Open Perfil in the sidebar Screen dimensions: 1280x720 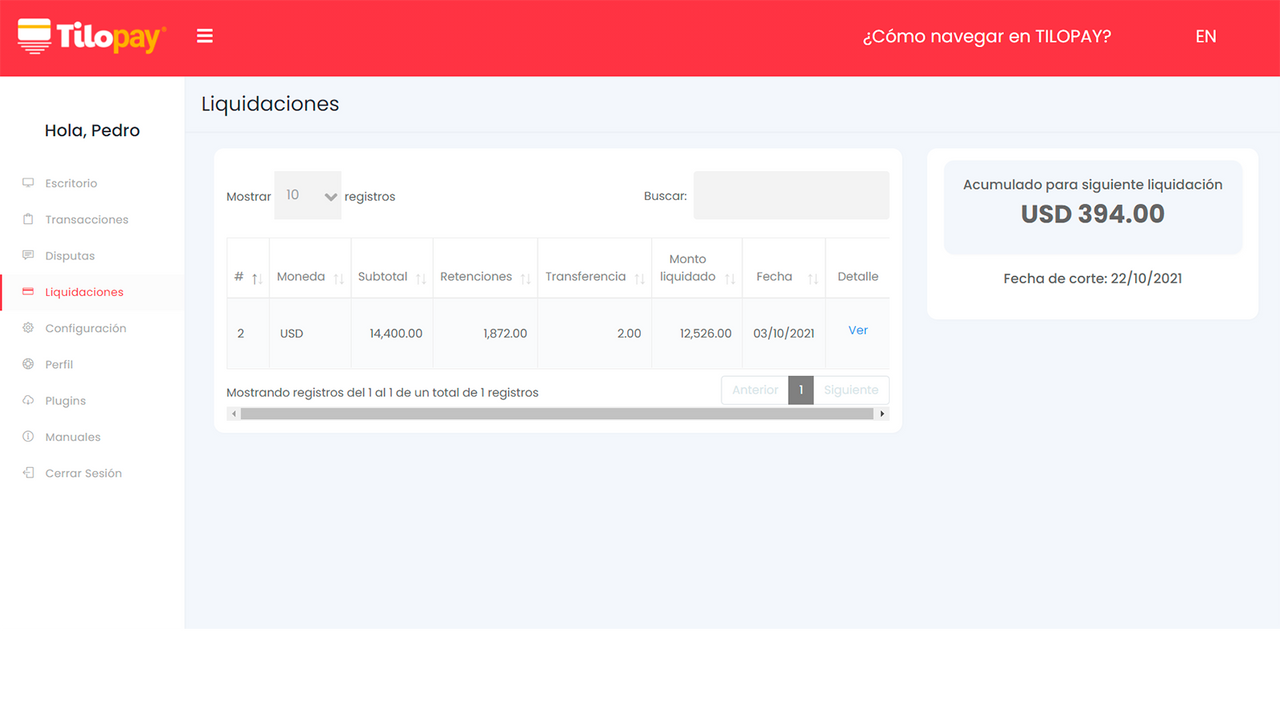point(59,364)
